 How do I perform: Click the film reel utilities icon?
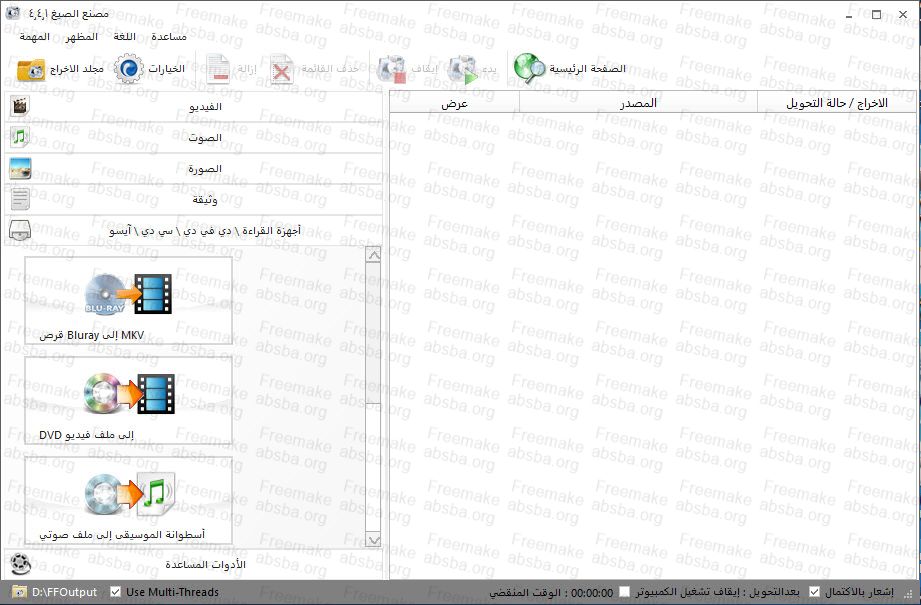21,564
